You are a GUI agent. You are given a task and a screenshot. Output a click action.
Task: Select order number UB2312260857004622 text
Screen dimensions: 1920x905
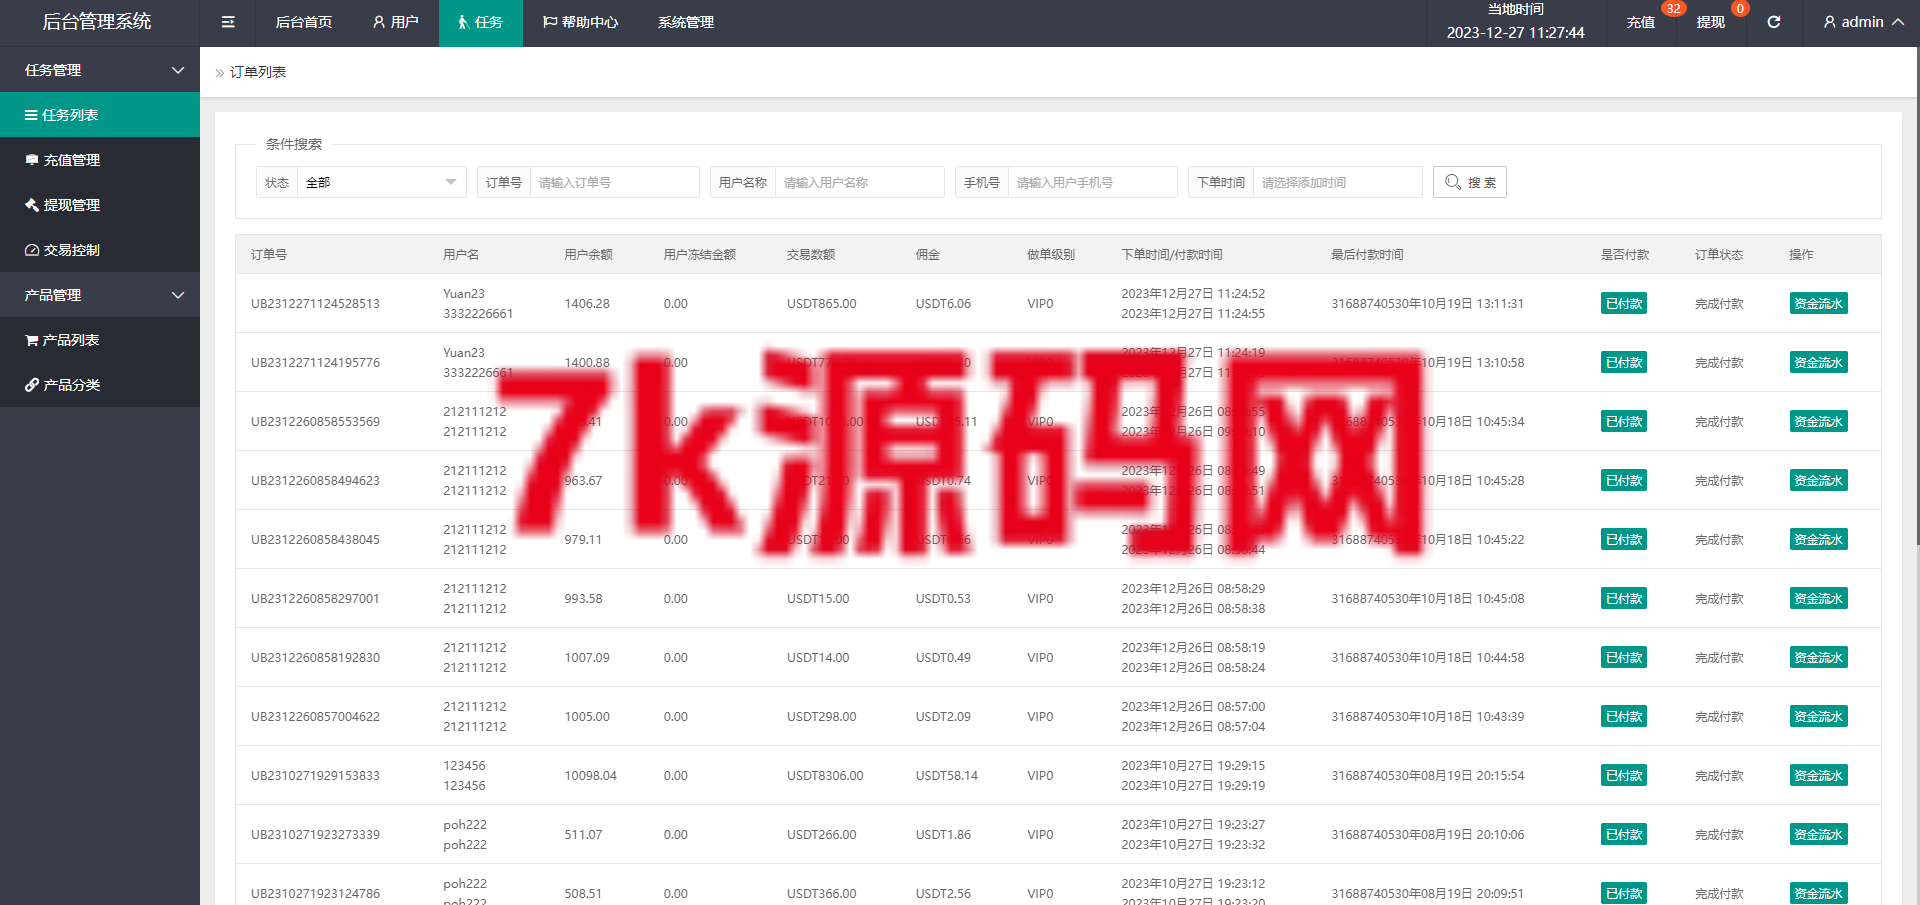(315, 716)
